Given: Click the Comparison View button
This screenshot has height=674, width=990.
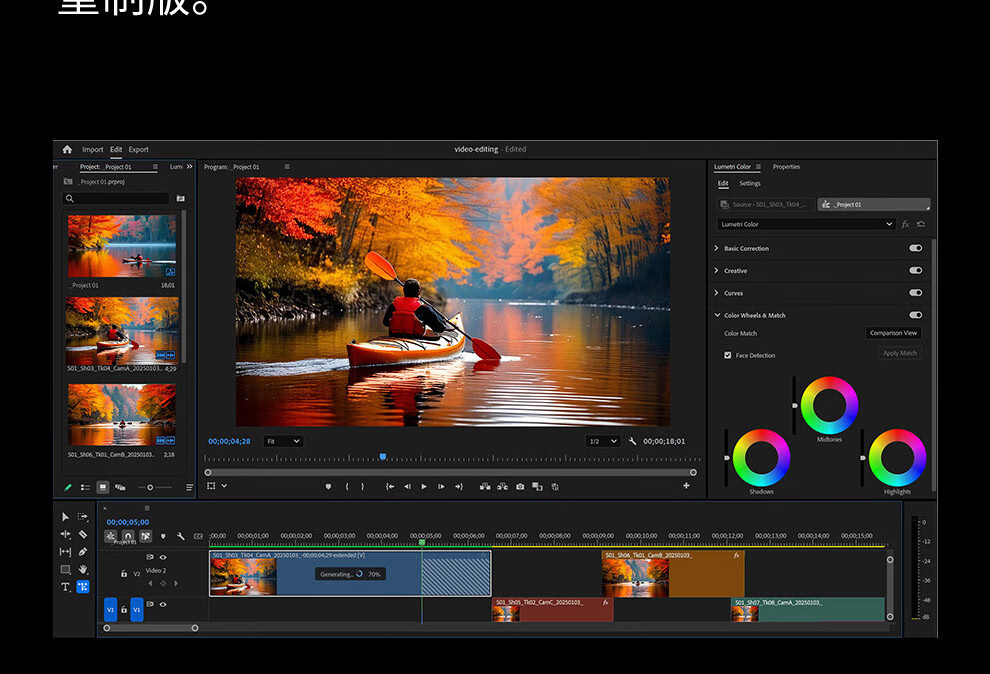Looking at the screenshot, I should pos(893,333).
